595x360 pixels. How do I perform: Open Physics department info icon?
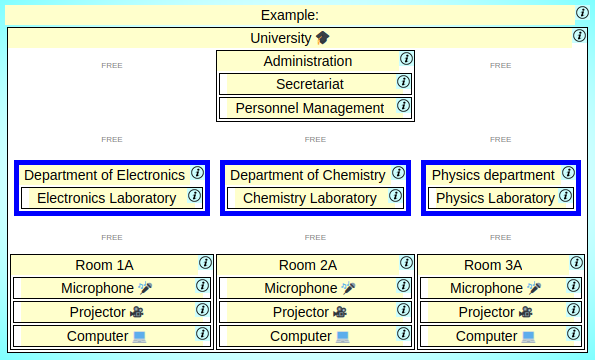click(x=568, y=173)
